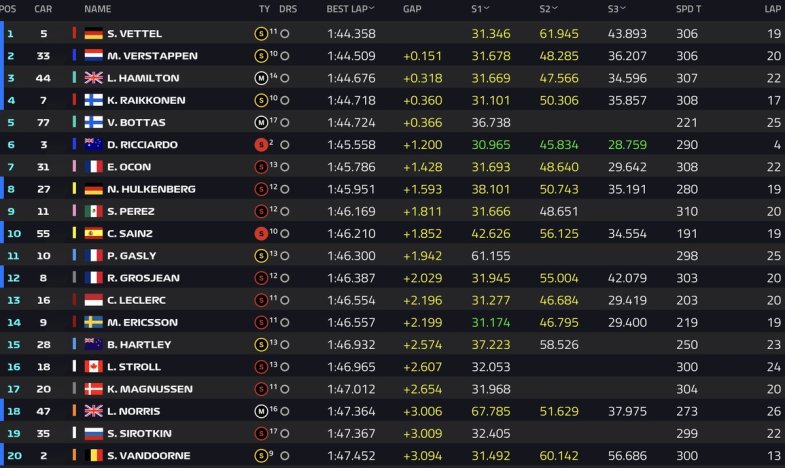Expand the S3 sector column dropdown

pyautogui.click(x=623, y=9)
